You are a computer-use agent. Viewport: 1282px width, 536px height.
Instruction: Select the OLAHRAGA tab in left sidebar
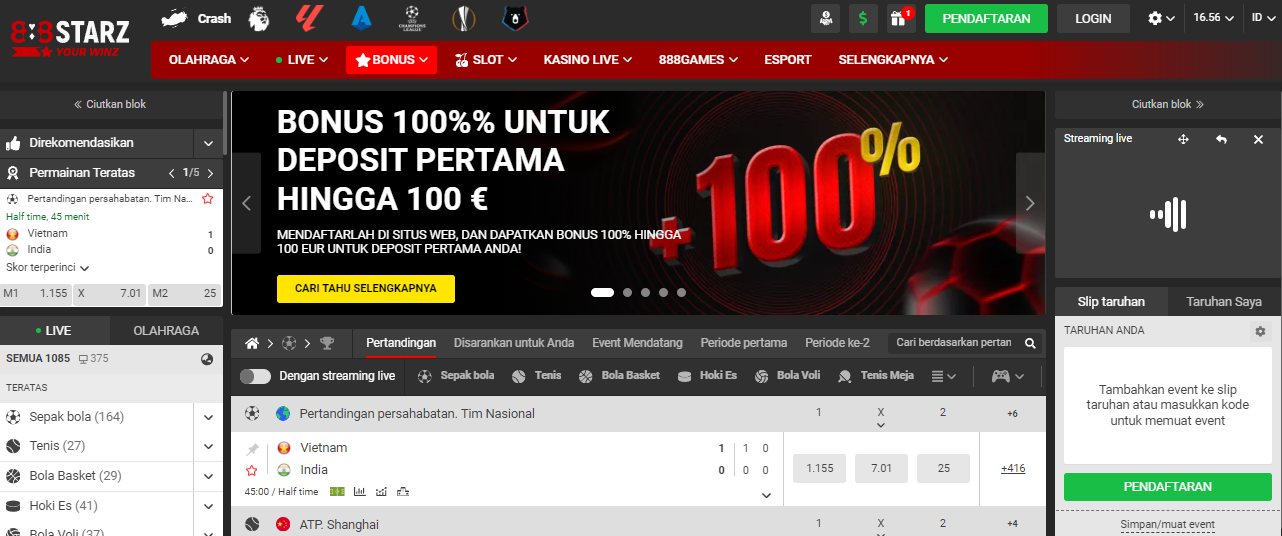pyautogui.click(x=166, y=330)
